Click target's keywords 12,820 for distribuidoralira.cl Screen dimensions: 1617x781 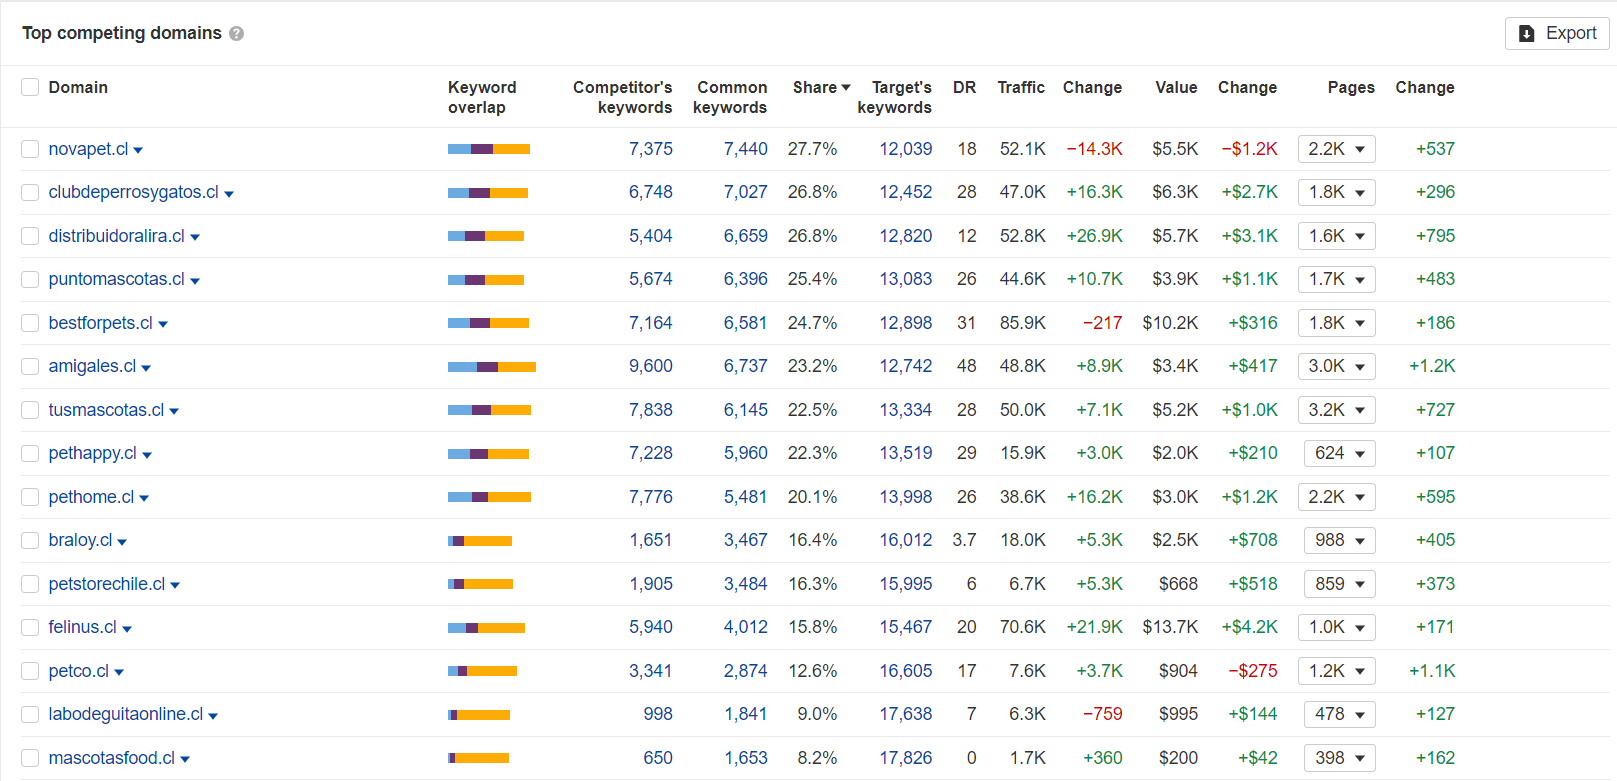point(906,236)
